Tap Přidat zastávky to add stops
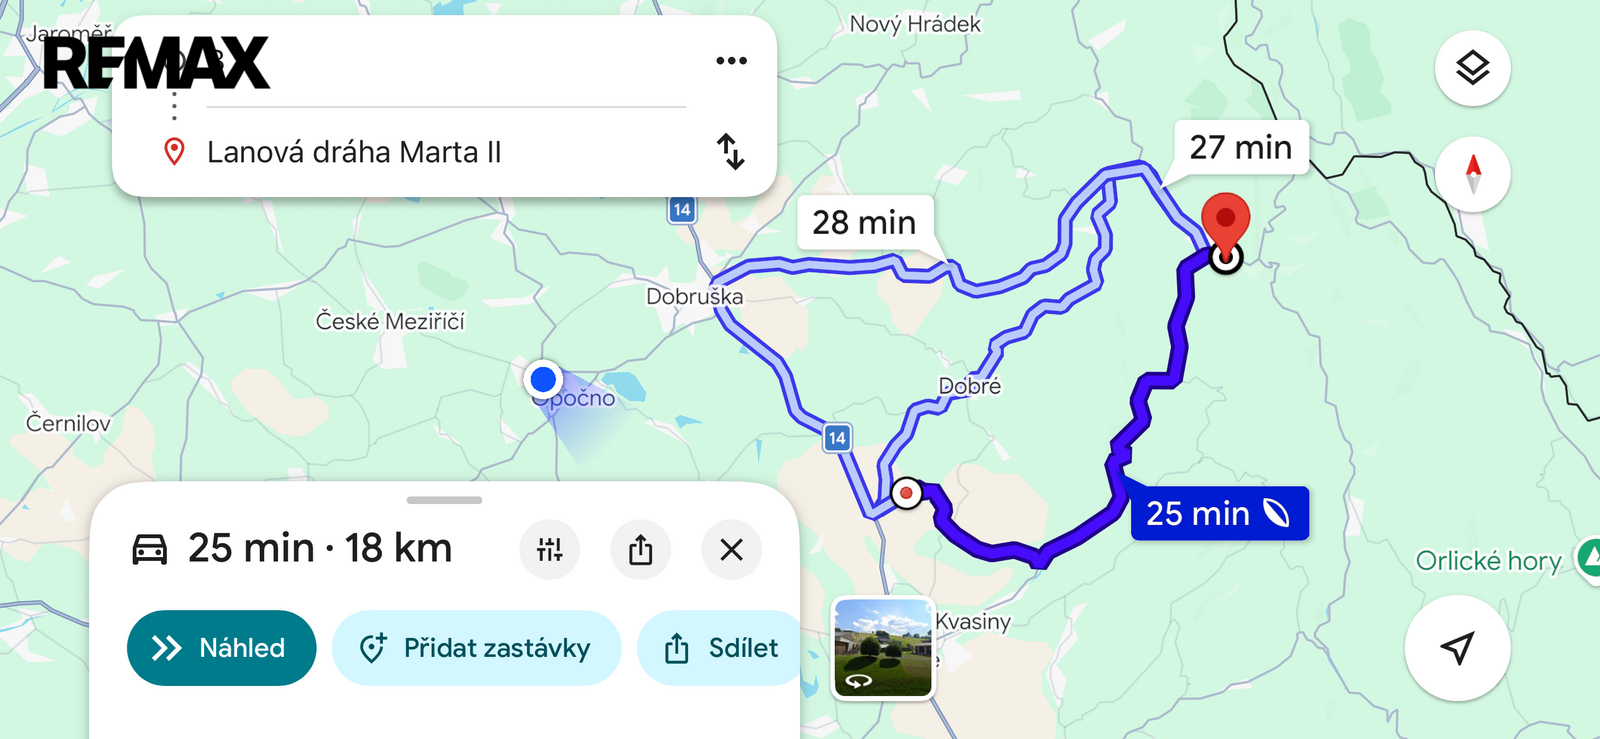 pos(476,648)
